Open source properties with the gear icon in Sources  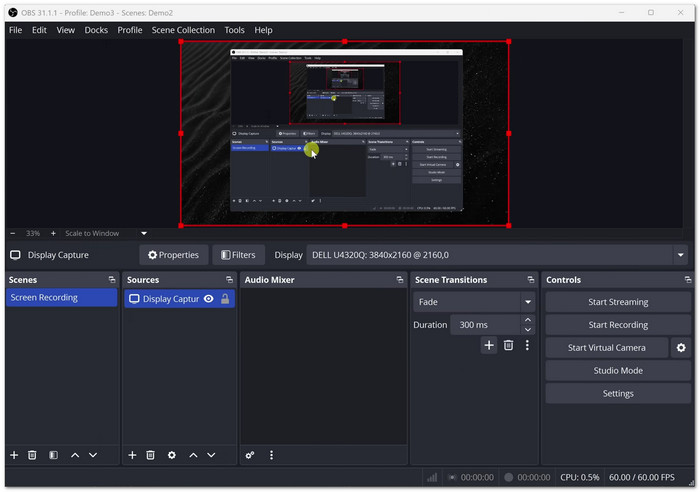pyautogui.click(x=172, y=455)
